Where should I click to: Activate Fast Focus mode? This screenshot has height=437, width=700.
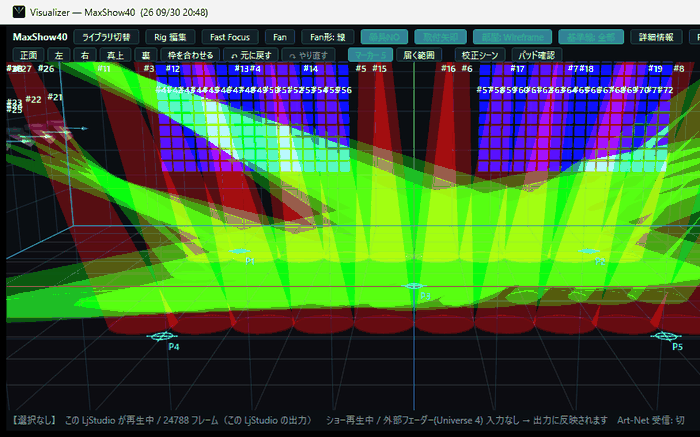(230, 37)
